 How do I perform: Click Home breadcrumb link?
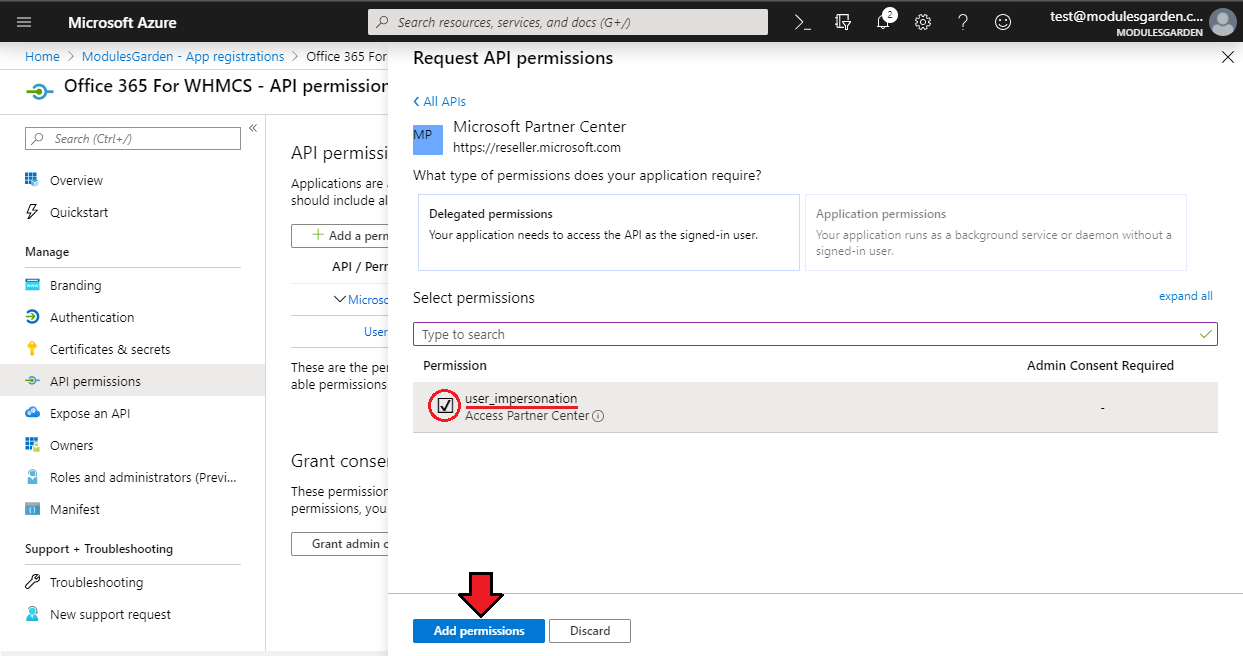point(42,56)
